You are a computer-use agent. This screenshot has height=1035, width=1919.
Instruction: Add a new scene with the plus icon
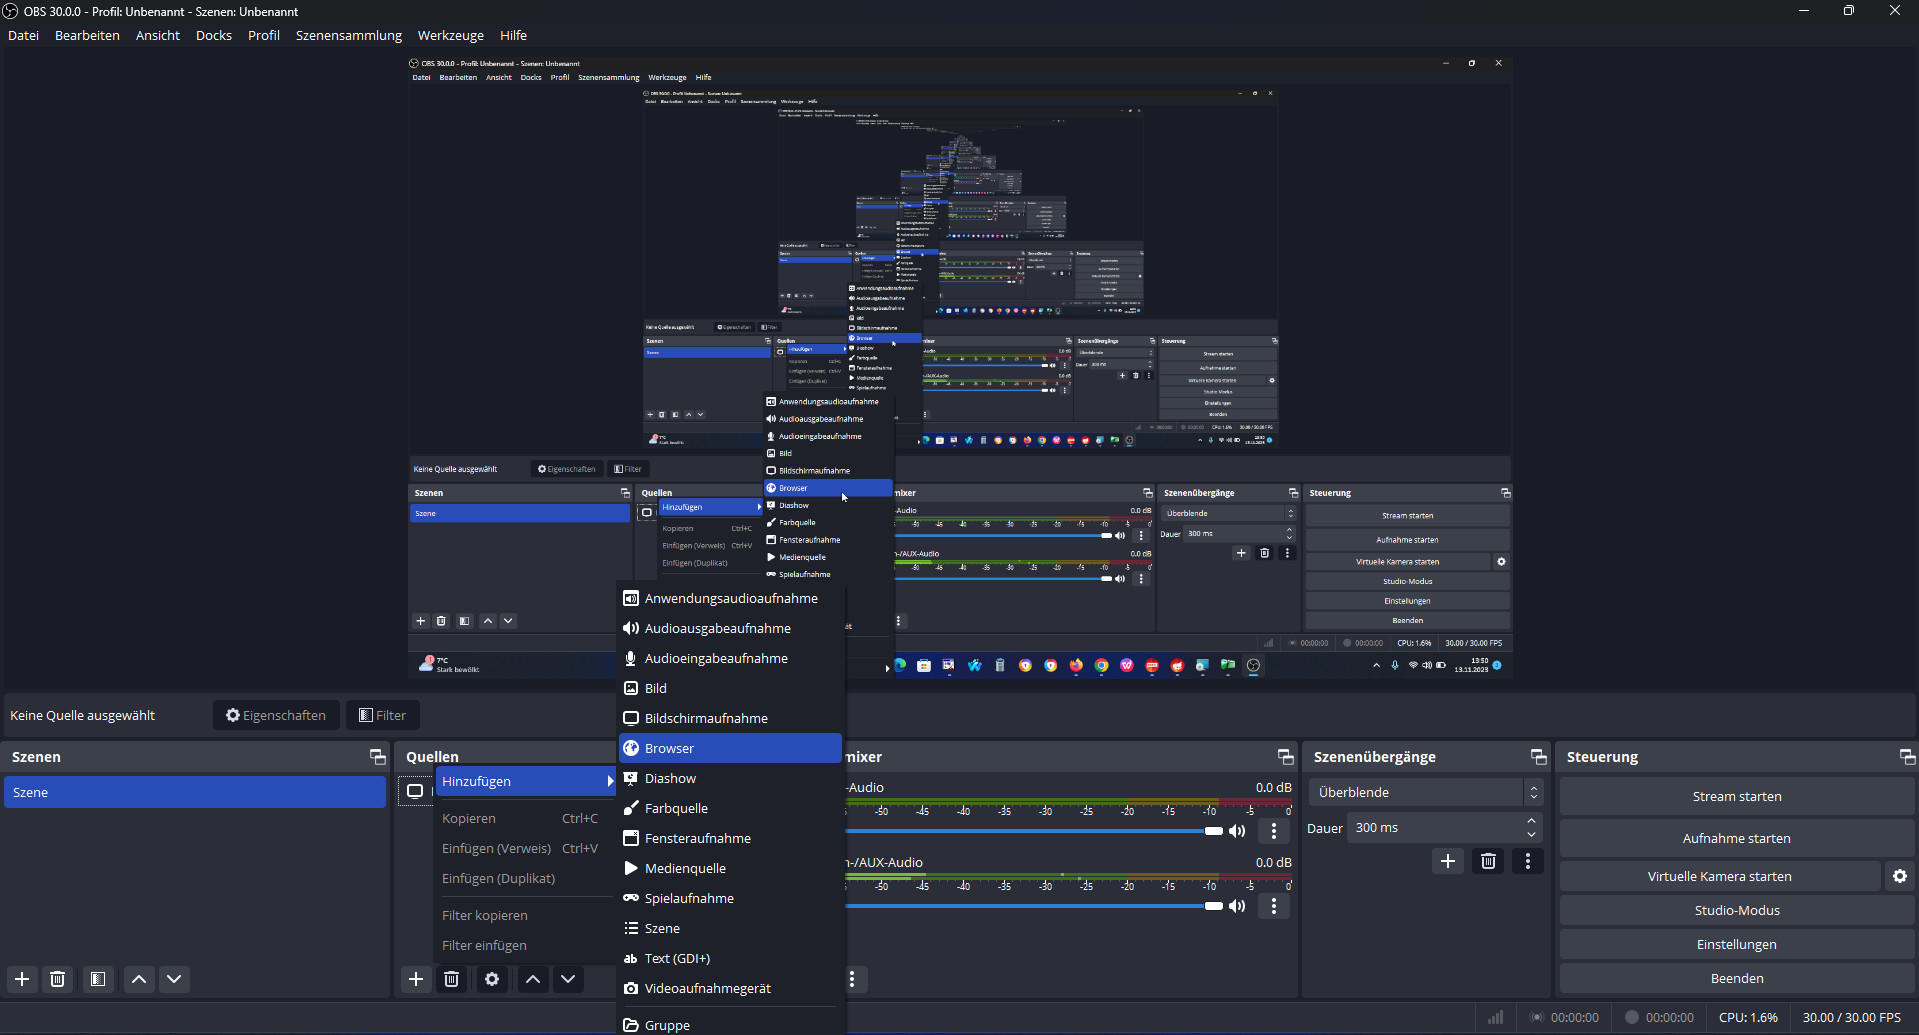click(x=21, y=979)
